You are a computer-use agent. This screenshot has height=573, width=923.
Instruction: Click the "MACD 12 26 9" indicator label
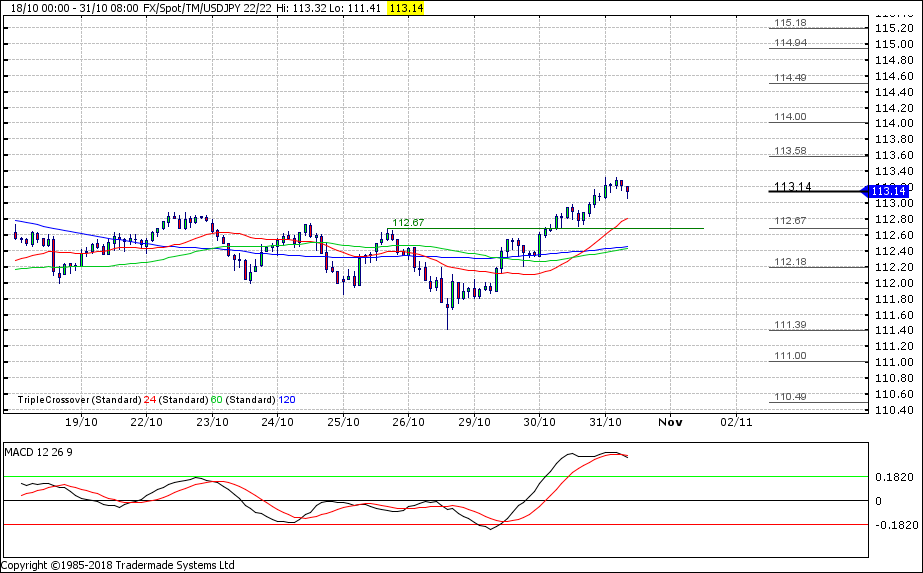click(38, 452)
